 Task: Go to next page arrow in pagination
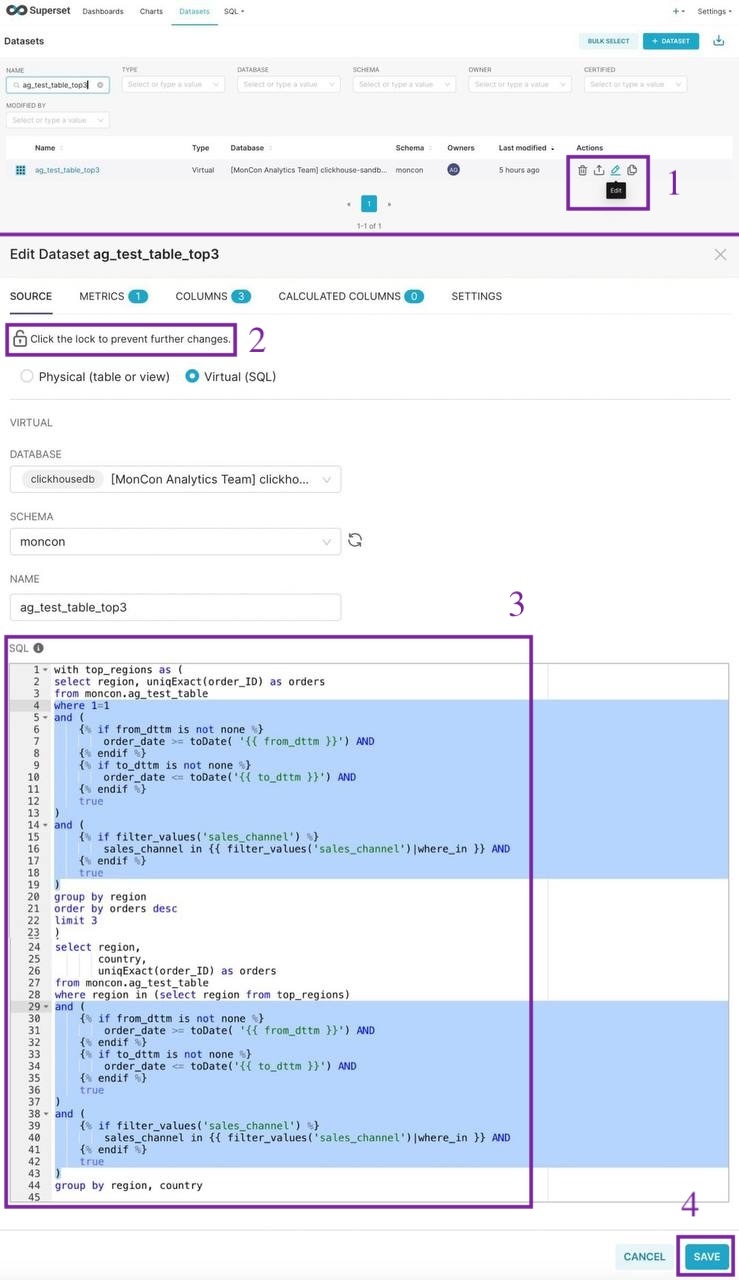coord(389,204)
